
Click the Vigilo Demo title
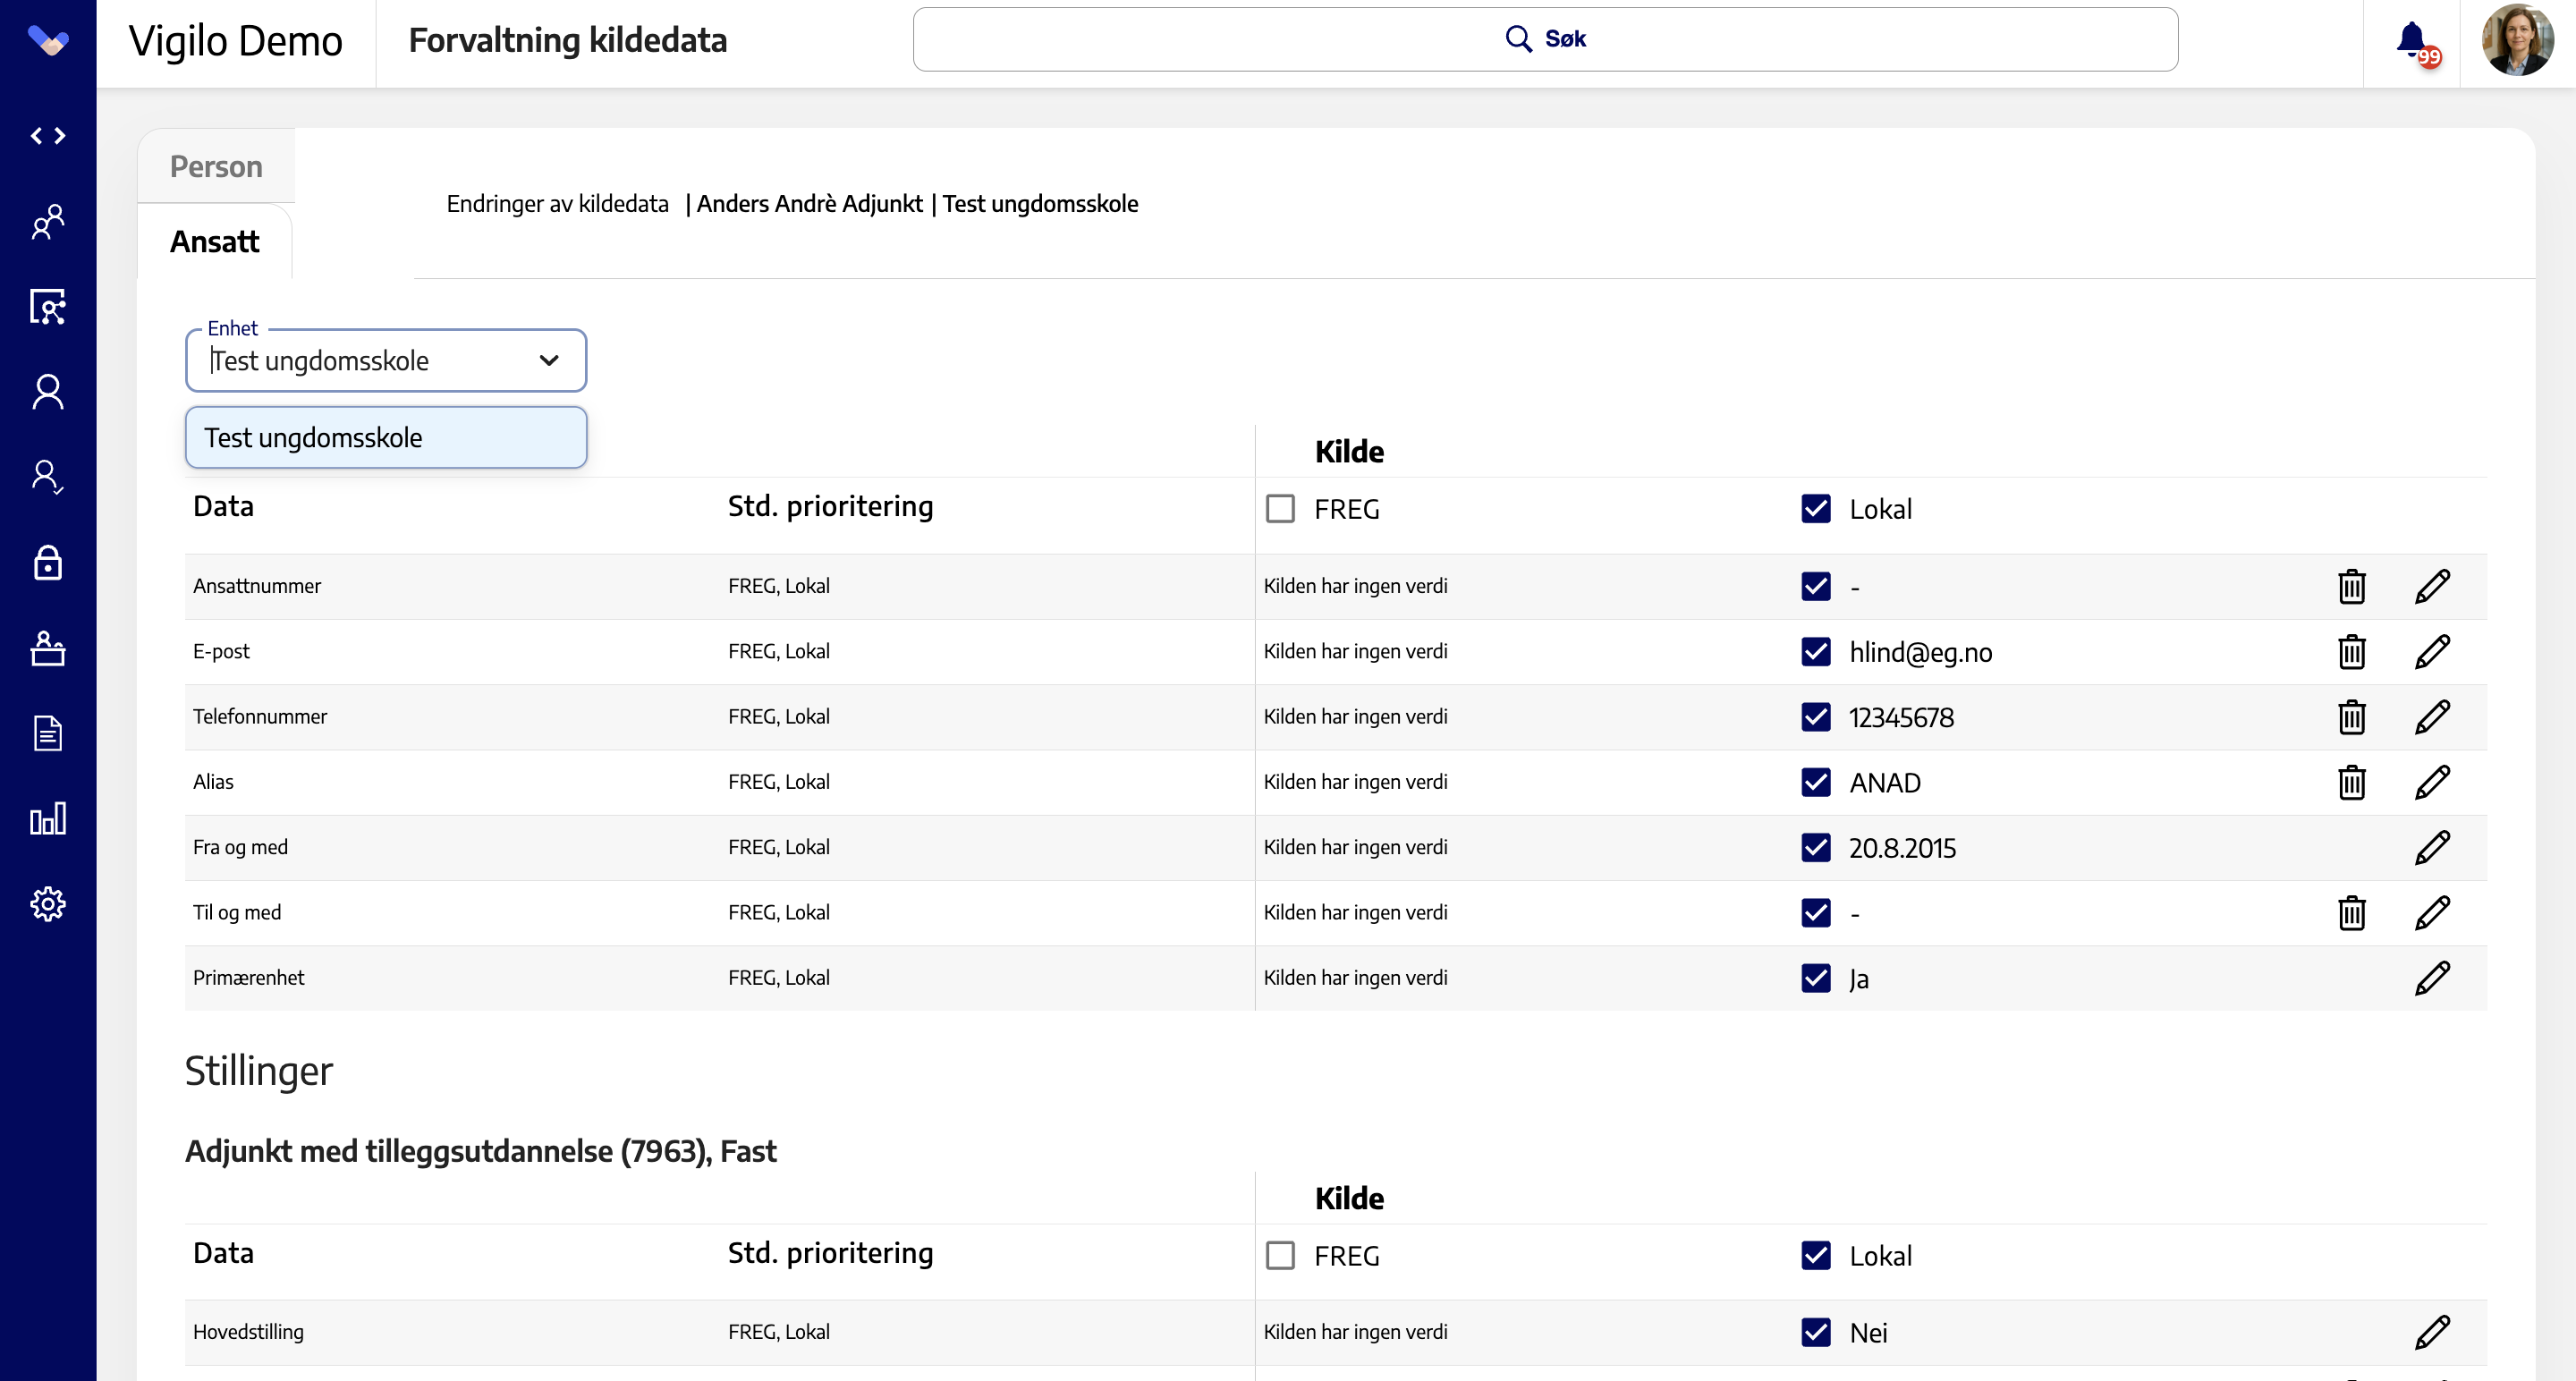coord(236,41)
